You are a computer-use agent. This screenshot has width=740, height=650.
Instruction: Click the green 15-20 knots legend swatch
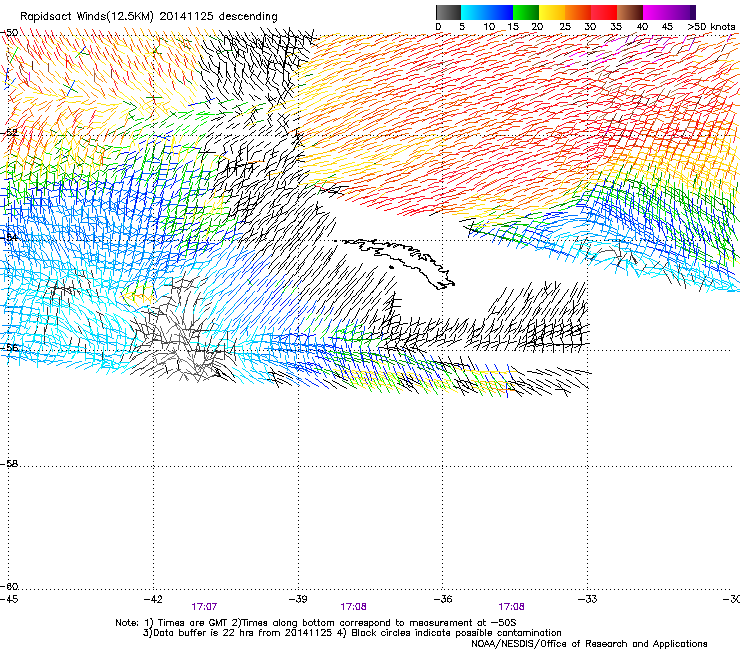[526, 12]
